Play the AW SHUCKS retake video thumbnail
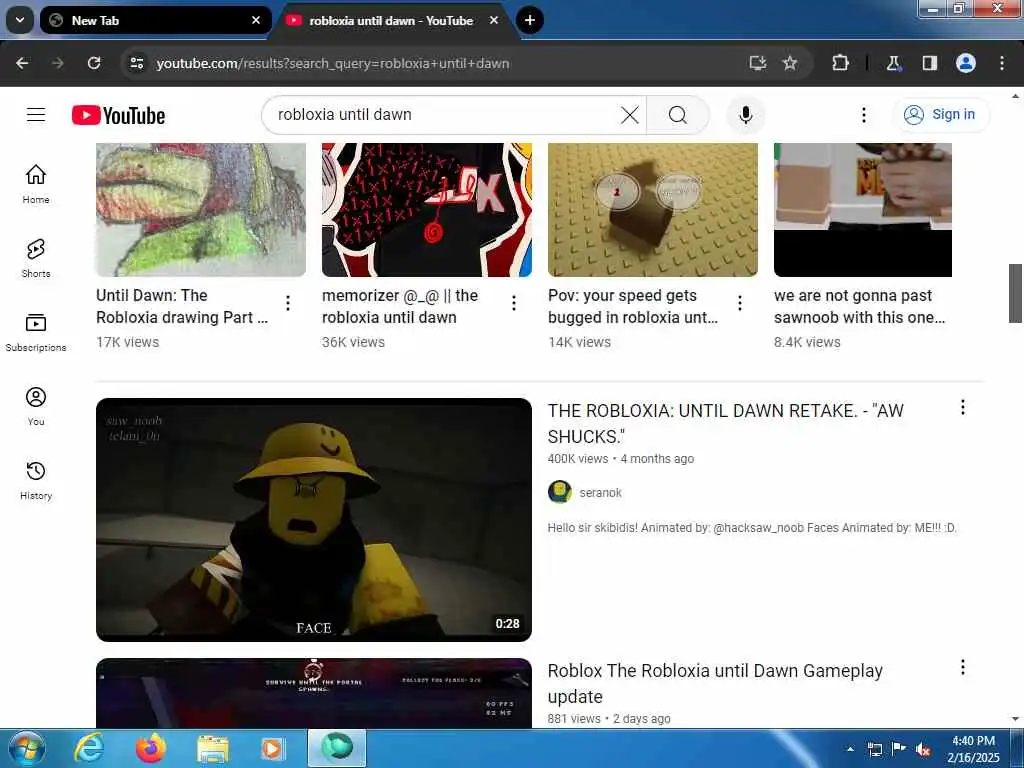The height and width of the screenshot is (768, 1024). [314, 520]
